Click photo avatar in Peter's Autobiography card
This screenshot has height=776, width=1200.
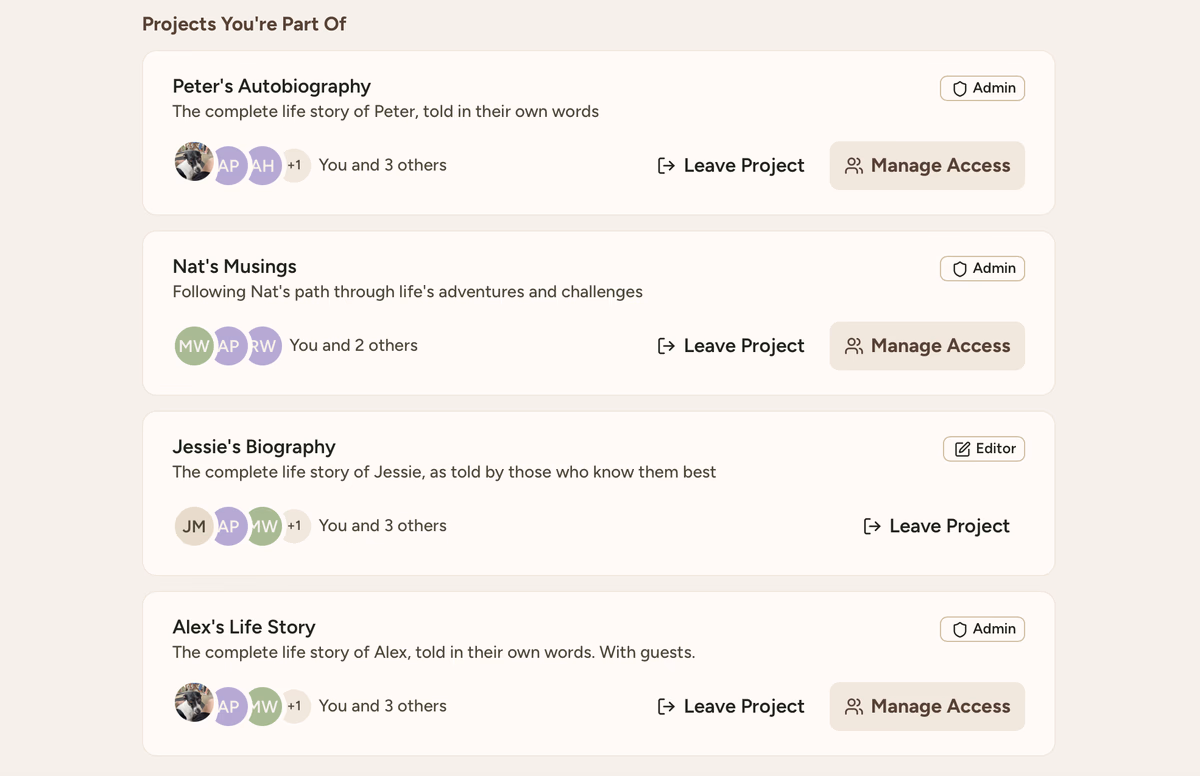(191, 162)
